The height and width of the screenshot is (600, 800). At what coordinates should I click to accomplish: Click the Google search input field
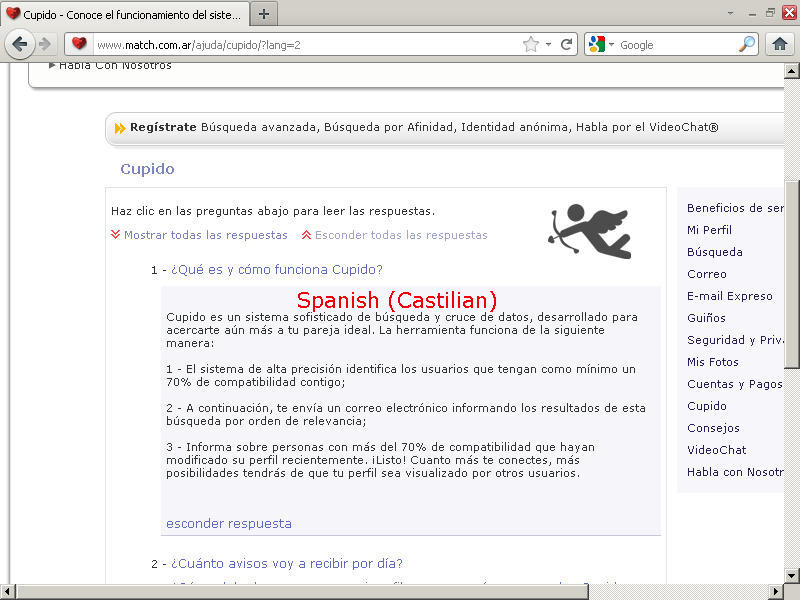tap(678, 45)
